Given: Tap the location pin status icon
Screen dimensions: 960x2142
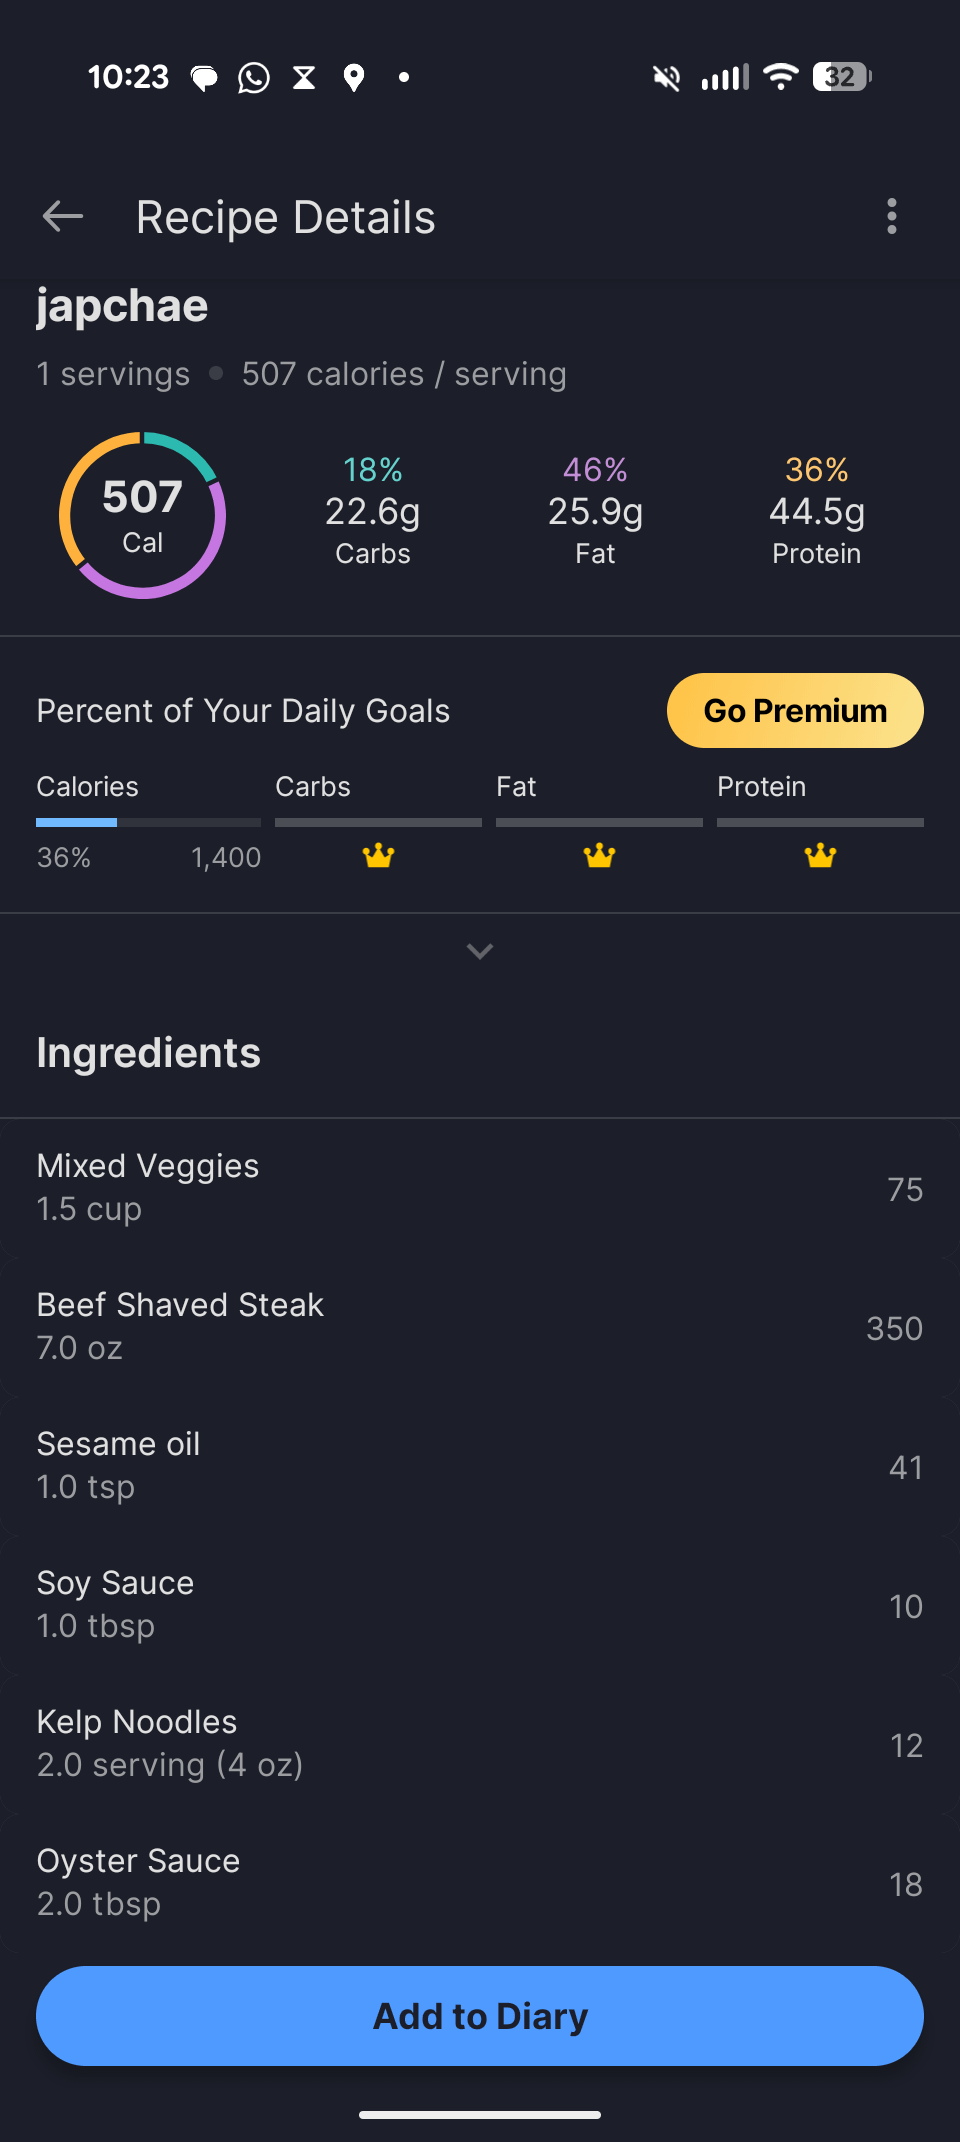Looking at the screenshot, I should pos(353,77).
